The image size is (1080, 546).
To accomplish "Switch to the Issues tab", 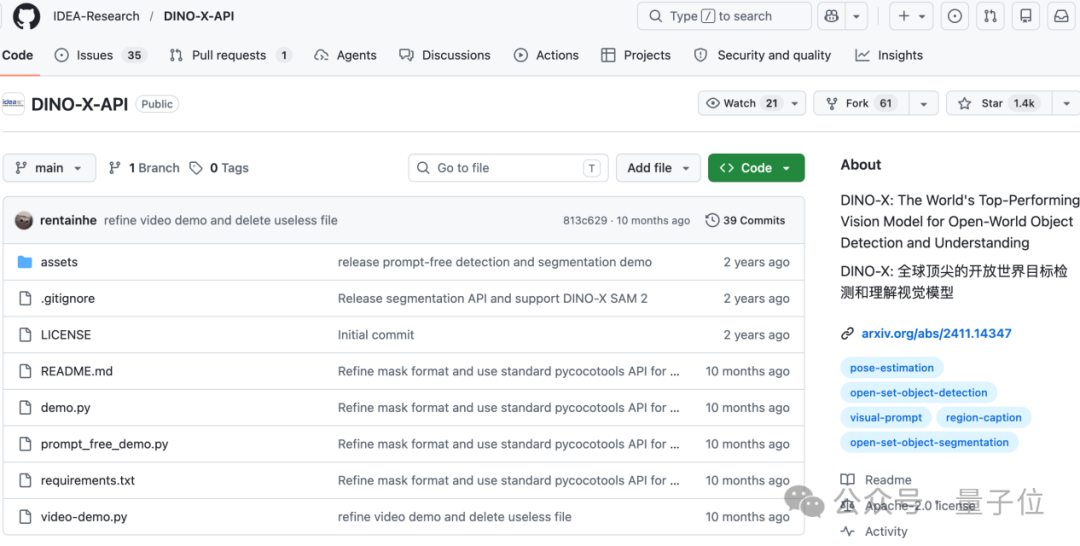I will [x=101, y=55].
